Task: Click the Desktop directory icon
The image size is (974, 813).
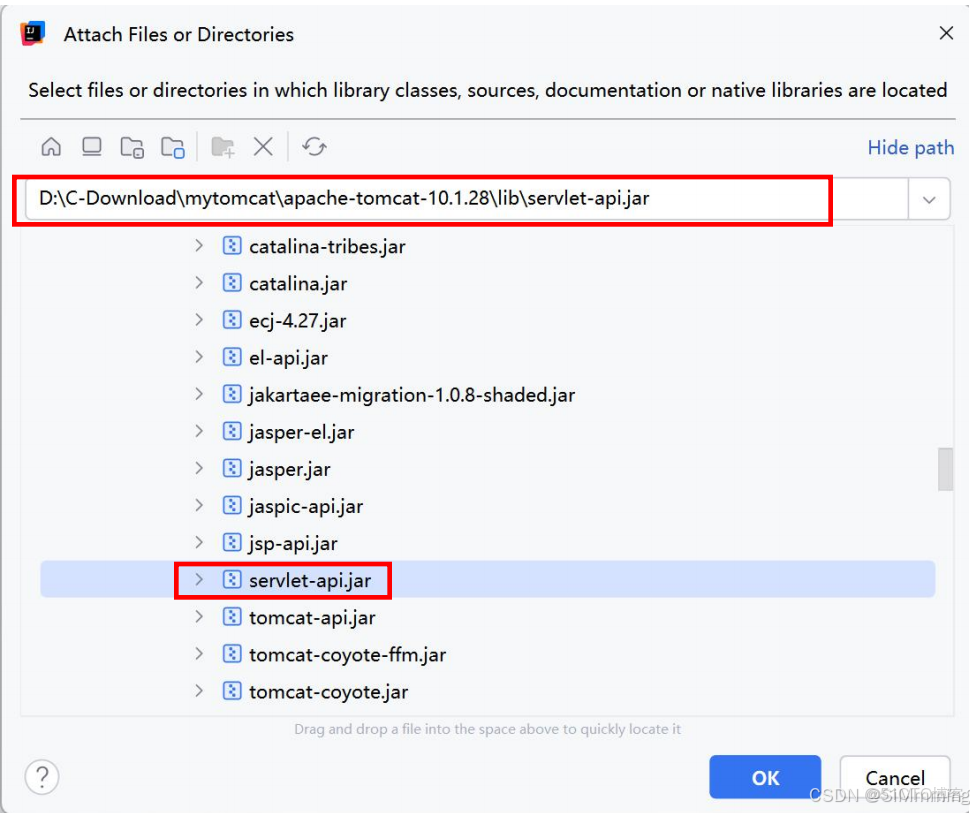Action: pos(91,146)
